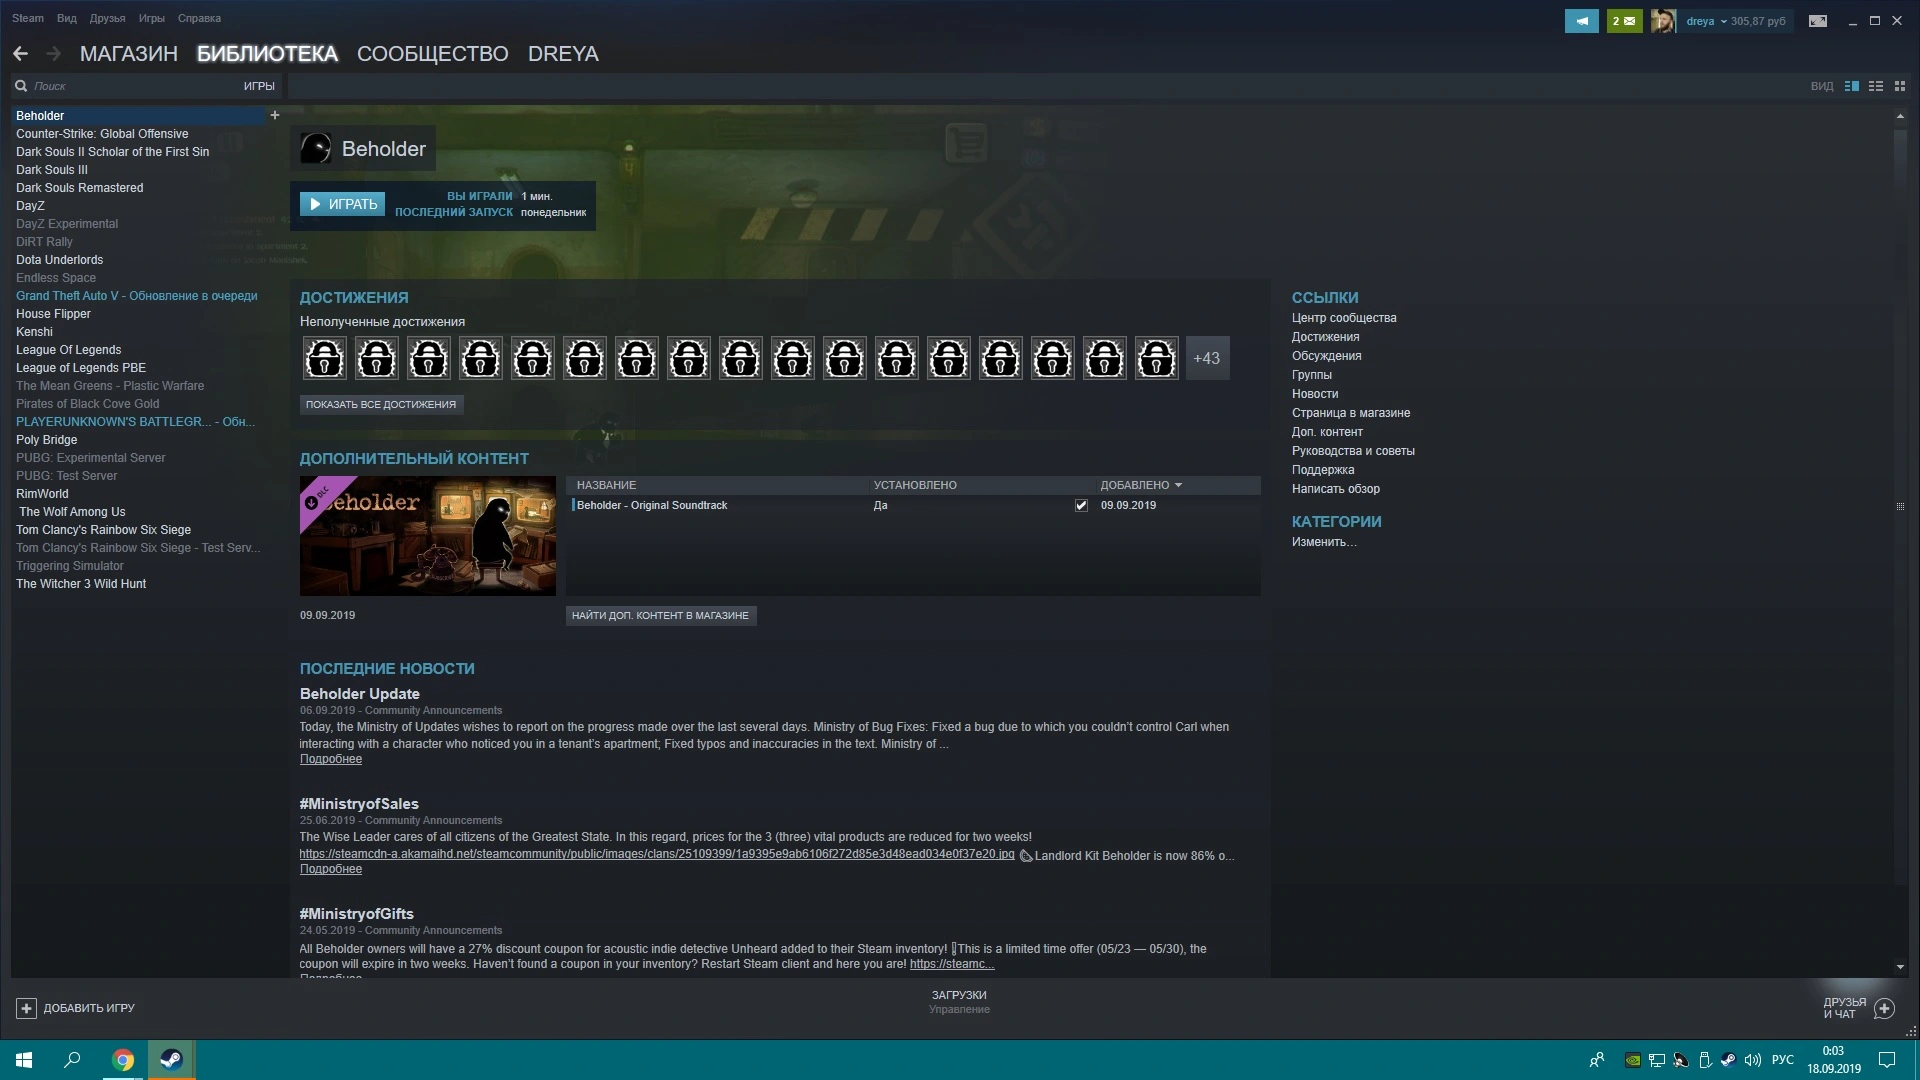Open the Windows Start menu
Screen dimensions: 1920x1080
(24, 1060)
